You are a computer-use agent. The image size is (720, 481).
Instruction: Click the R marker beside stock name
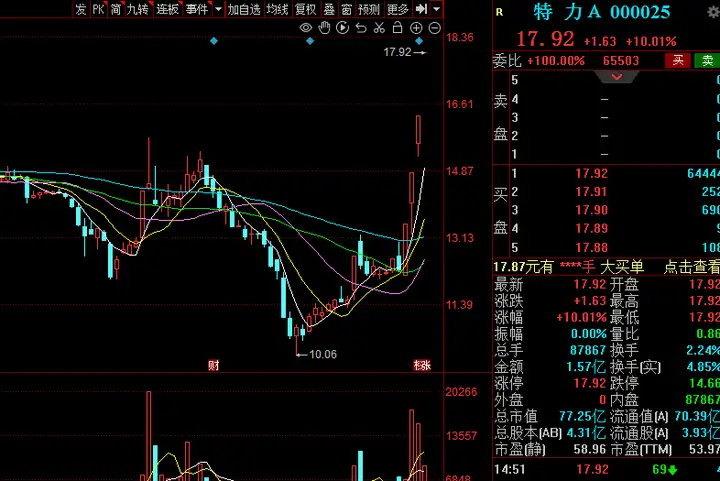point(499,12)
